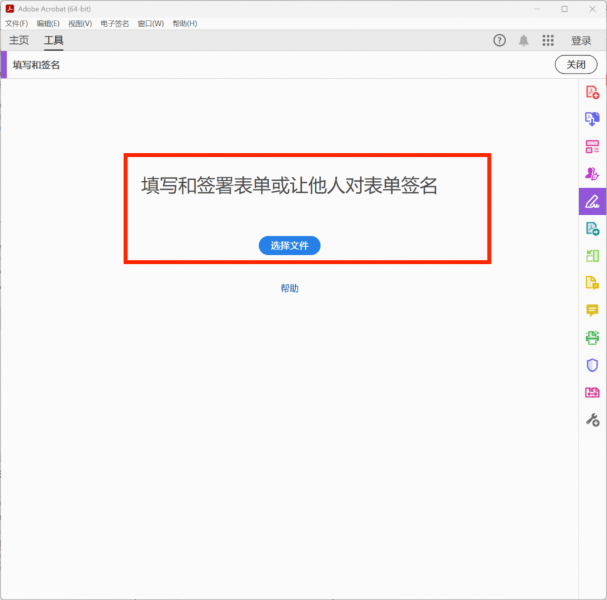The image size is (607, 600).
Task: Click the 登录 sign-in link
Action: [581, 41]
